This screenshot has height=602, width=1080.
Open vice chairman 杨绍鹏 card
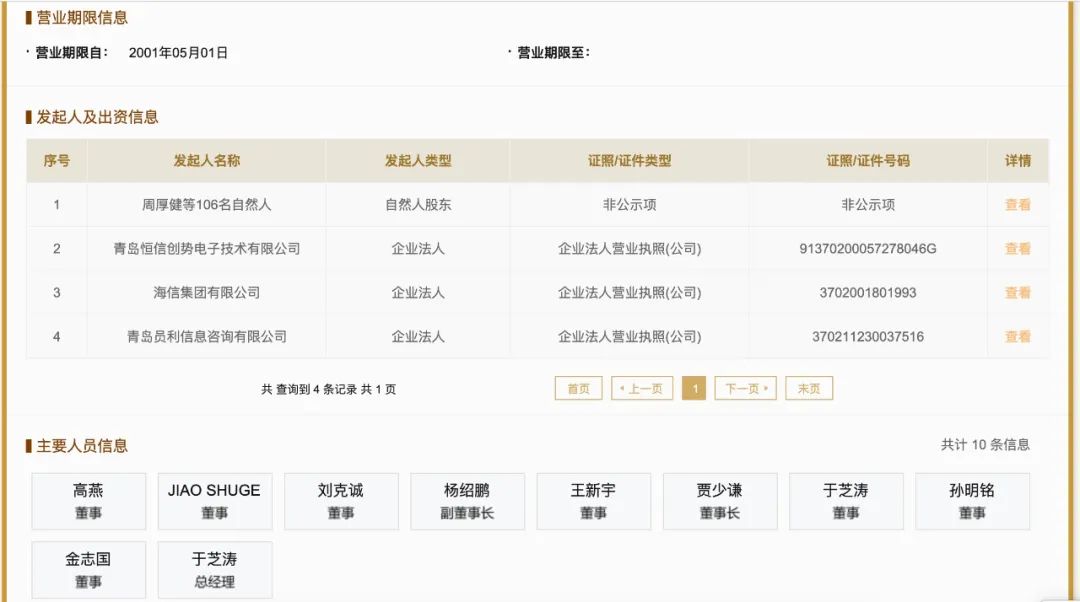coord(466,500)
